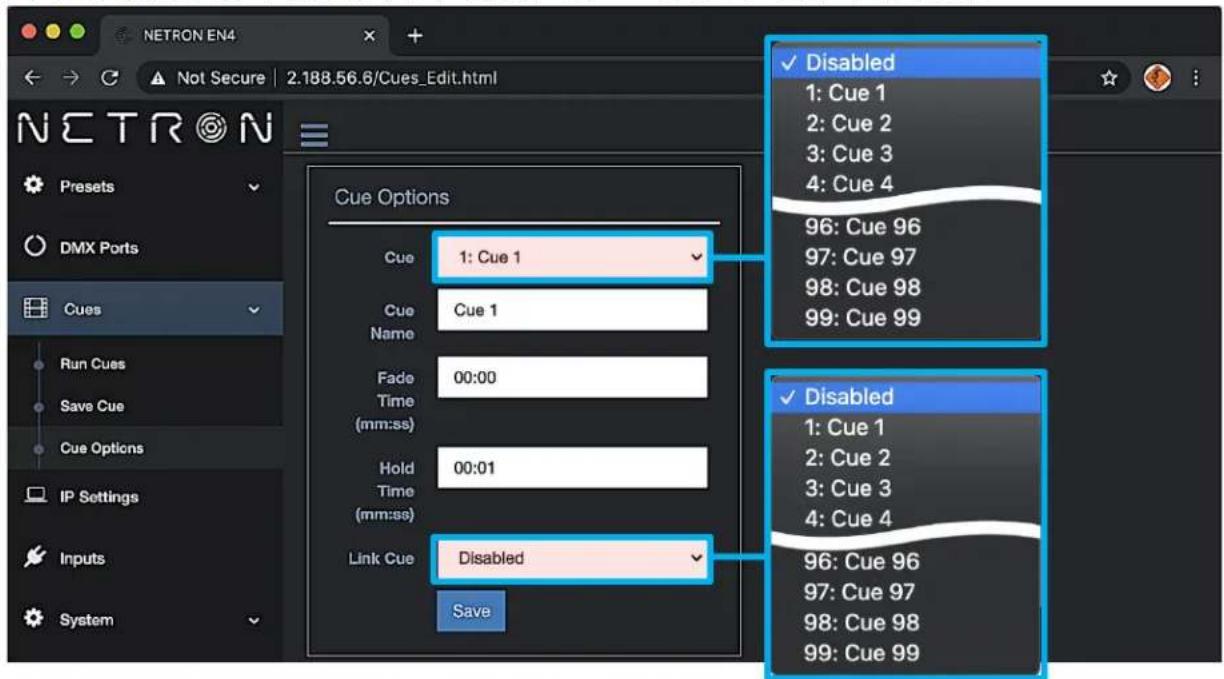Select Cue Options in sidebar
This screenshot has width=1224, height=679.
point(101,448)
